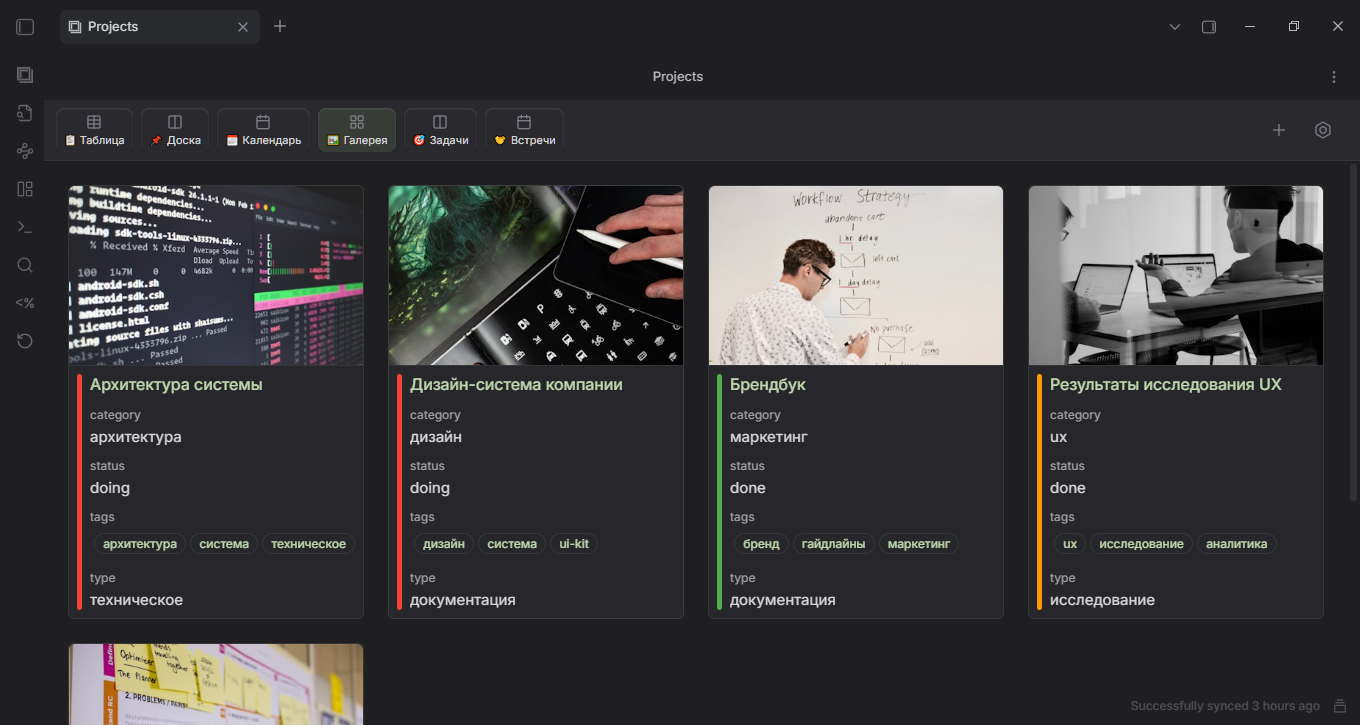Click the система tag on Архитектура системы card
Image resolution: width=1360 pixels, height=725 pixels.
[x=224, y=544]
